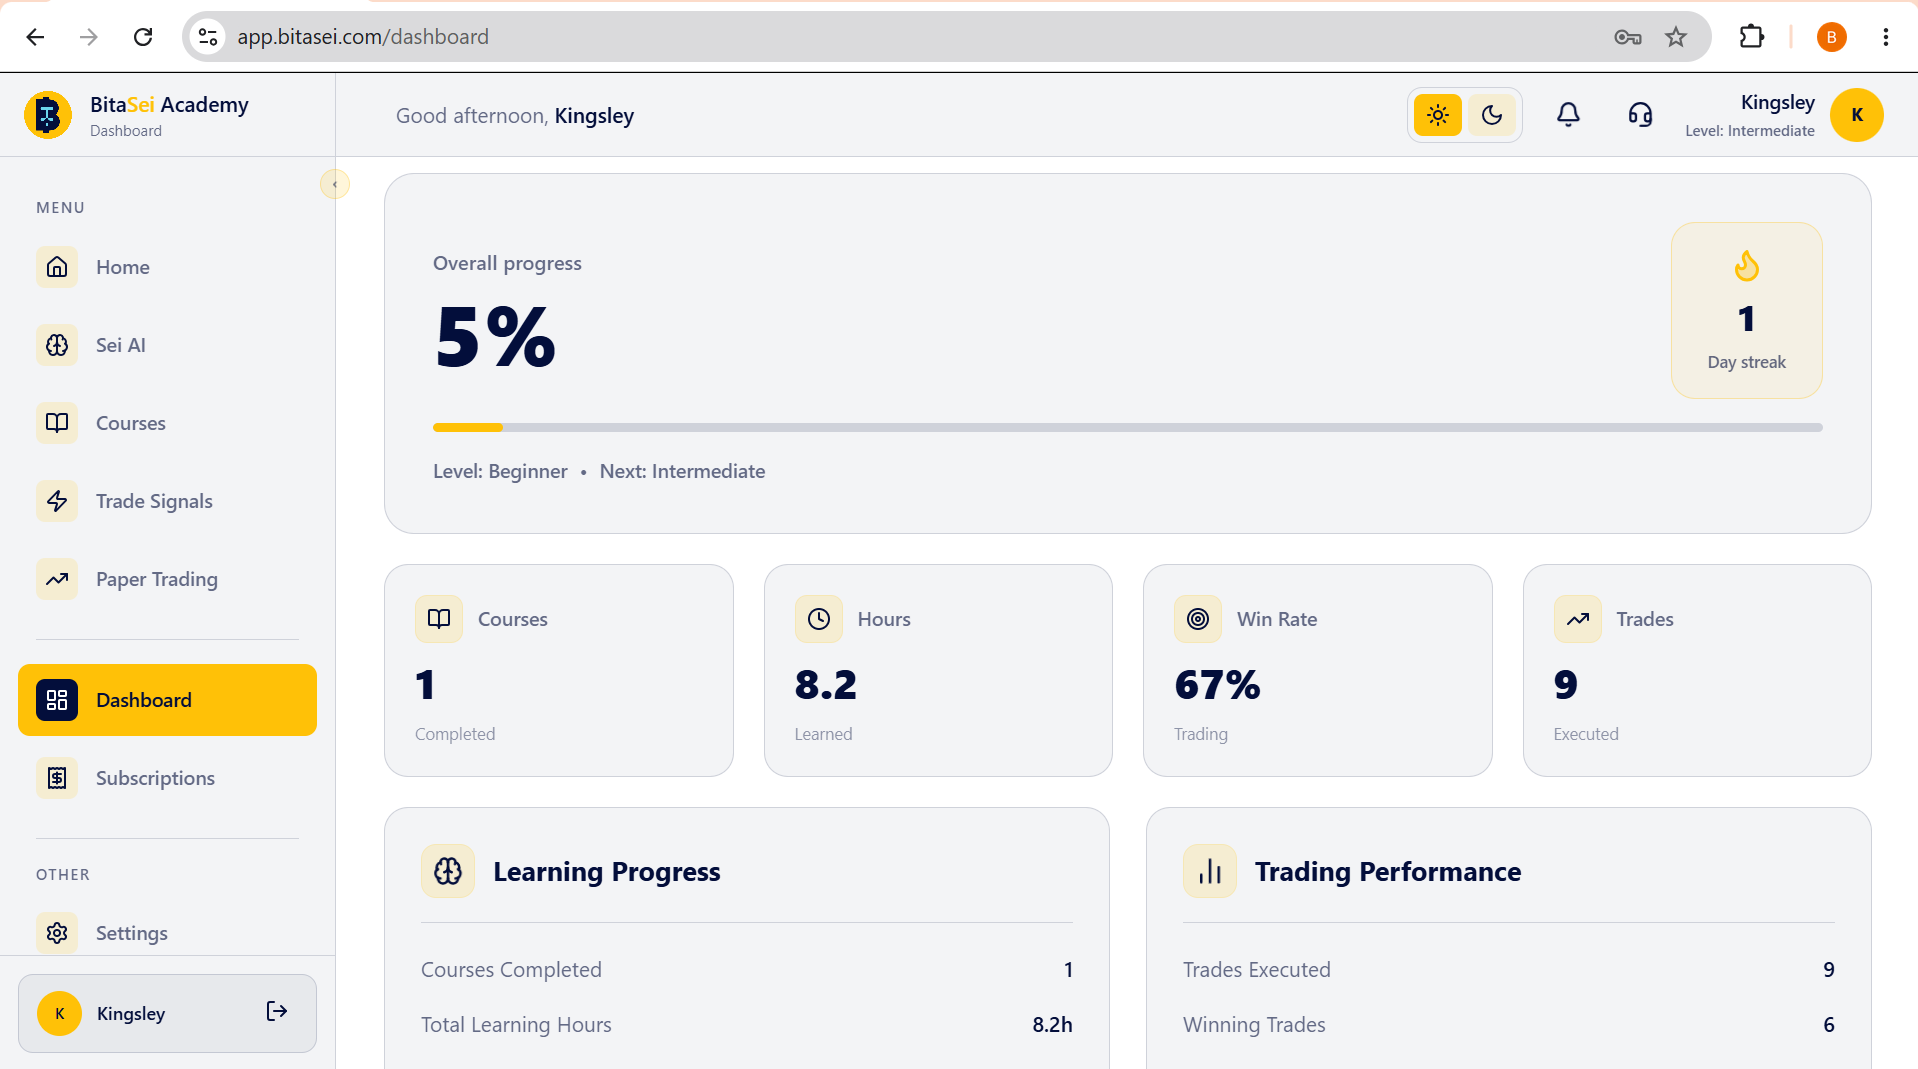
Task: Open the Home menu item
Action: [x=167, y=267]
